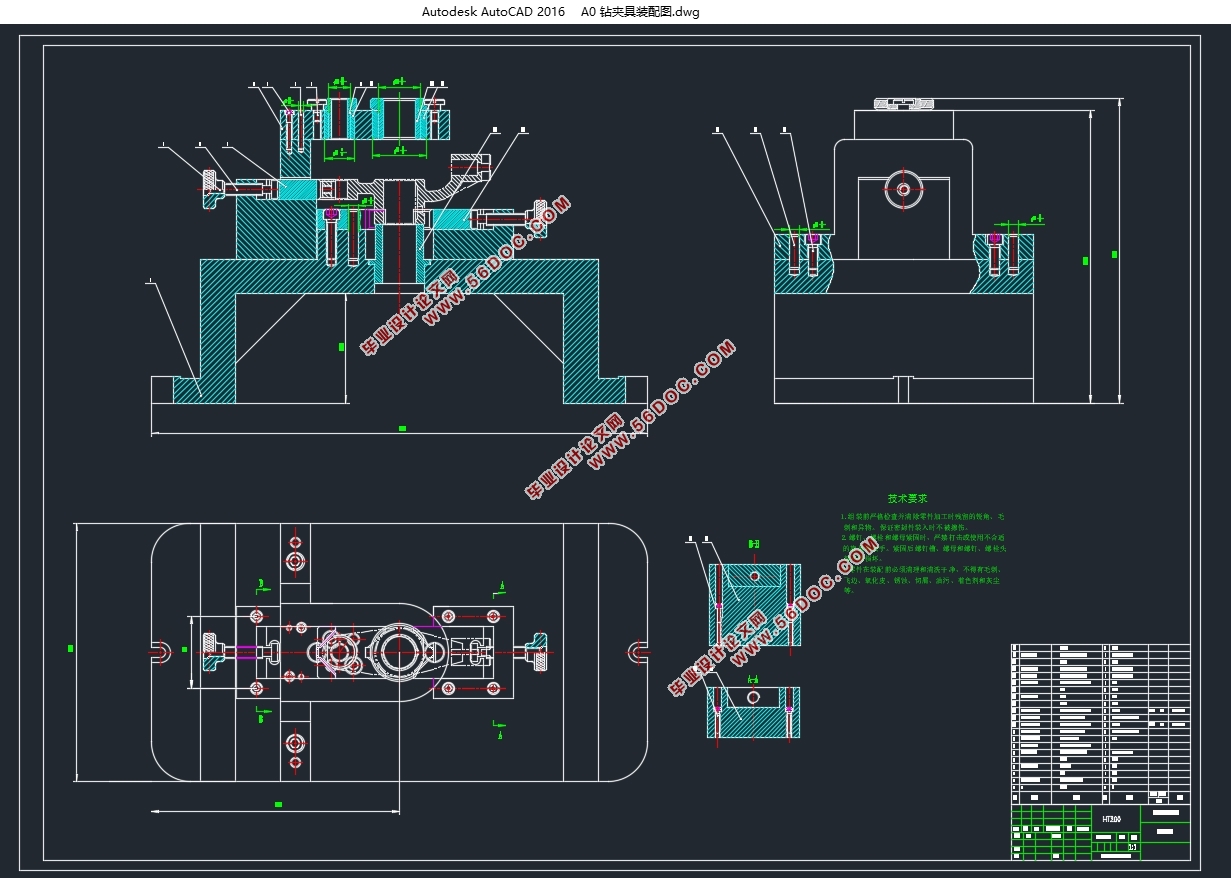This screenshot has width=1231, height=878.
Task: Click the large central bore in plan view
Action: coord(396,652)
